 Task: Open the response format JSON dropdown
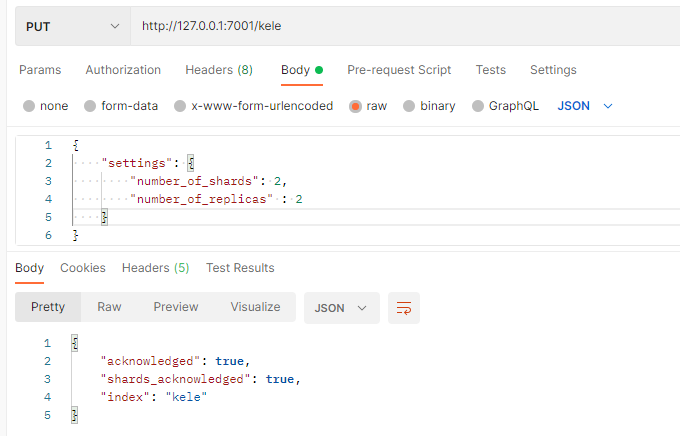coord(341,308)
